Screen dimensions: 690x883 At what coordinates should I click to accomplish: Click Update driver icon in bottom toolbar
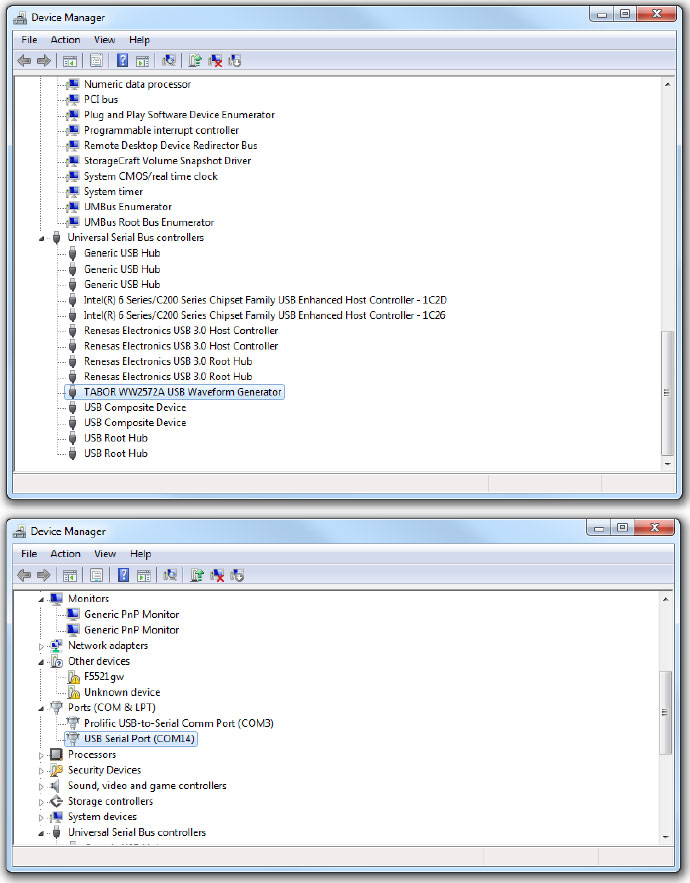click(x=196, y=575)
